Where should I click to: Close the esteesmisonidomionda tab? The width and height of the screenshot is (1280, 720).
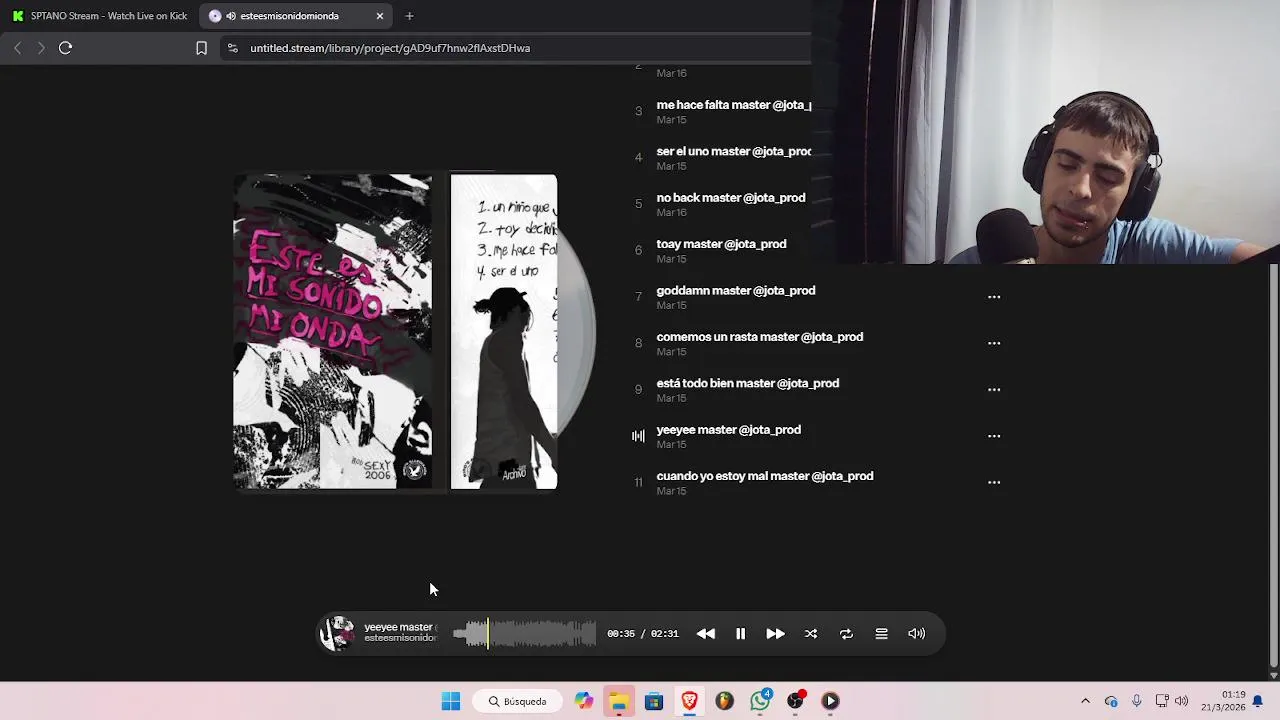click(x=380, y=16)
